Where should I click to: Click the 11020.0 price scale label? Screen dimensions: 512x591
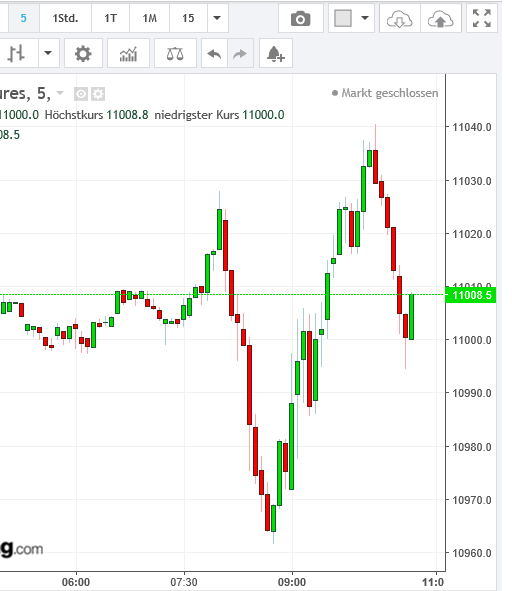[472, 234]
